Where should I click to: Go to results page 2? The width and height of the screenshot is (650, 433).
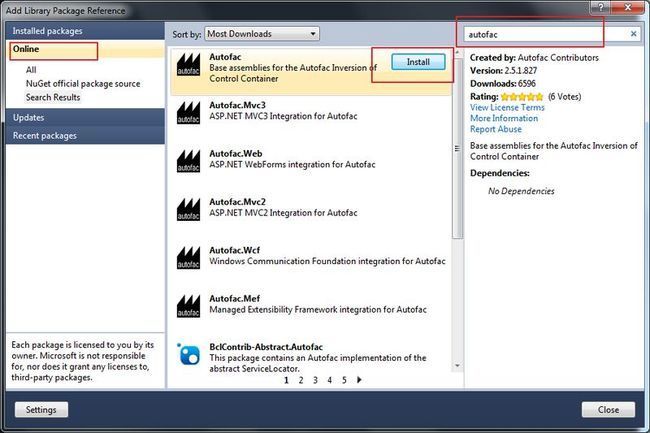301,380
